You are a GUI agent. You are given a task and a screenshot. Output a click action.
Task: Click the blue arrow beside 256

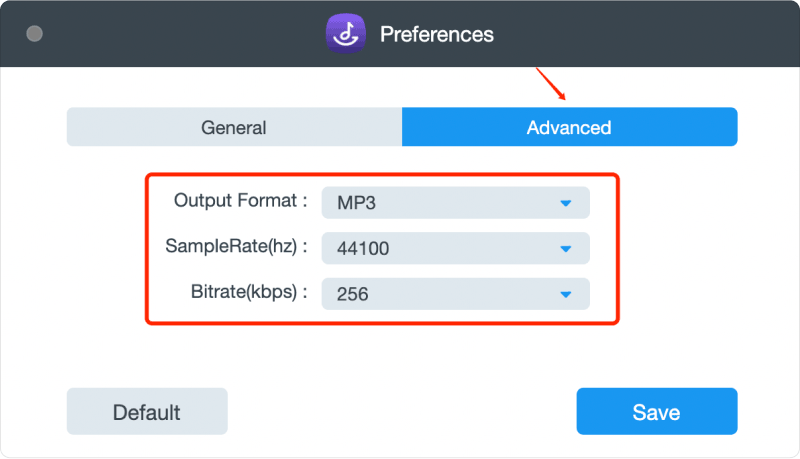click(x=565, y=294)
